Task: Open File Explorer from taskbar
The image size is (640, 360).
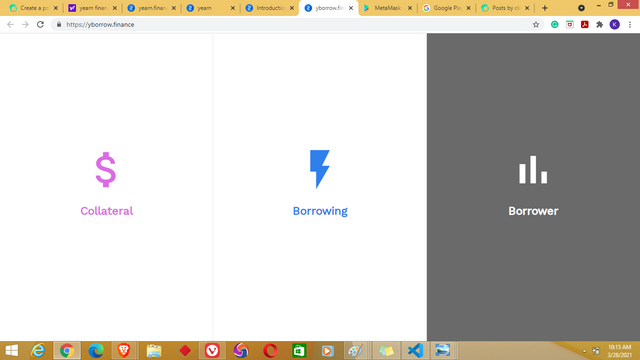Action: (x=154, y=351)
